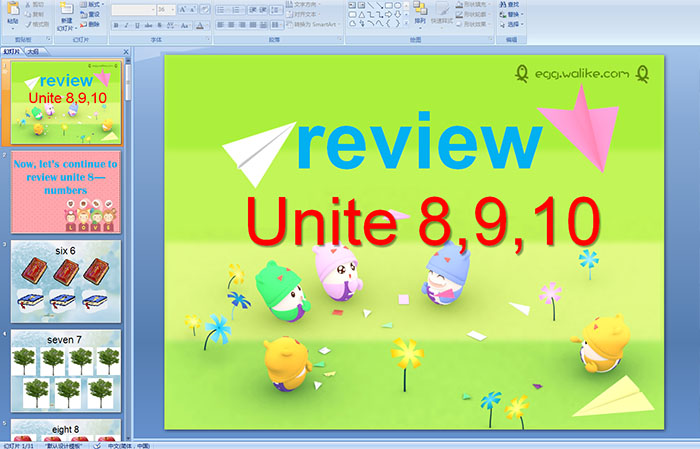Select the Rounded Rectangle shape
700x449 pixels.
pos(352,15)
